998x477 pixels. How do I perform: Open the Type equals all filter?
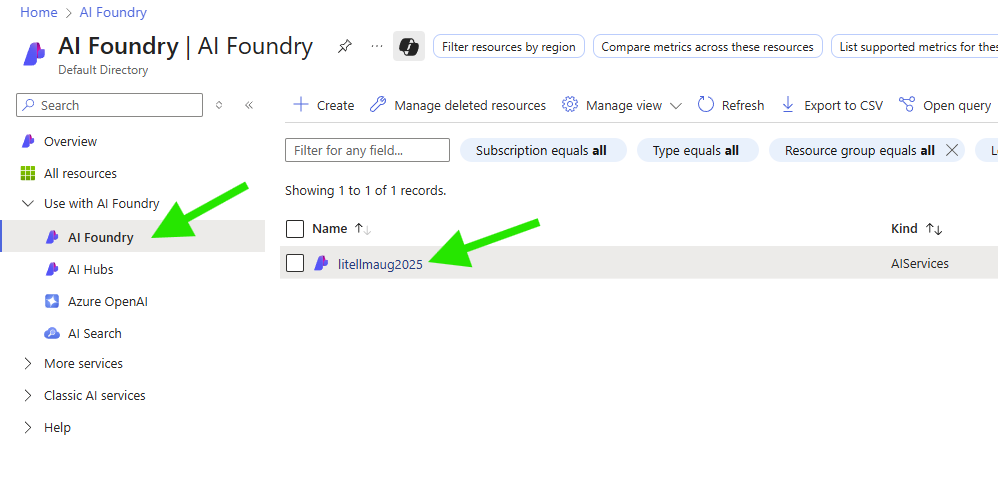click(x=698, y=150)
